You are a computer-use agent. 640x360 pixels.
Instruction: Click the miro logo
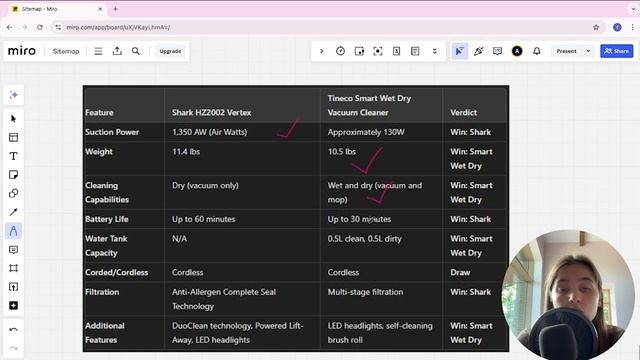[x=22, y=51]
